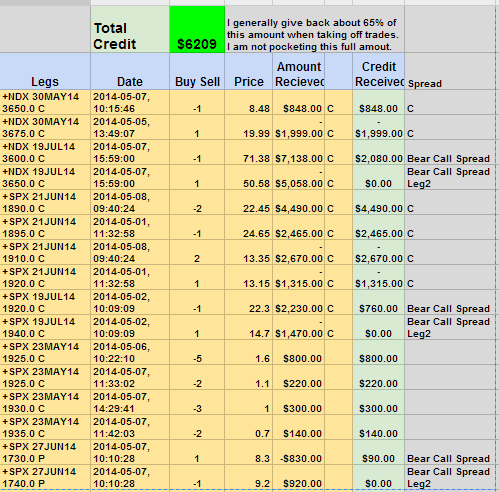The height and width of the screenshot is (492, 499).
Task: Select the $5,058.00 amount received cell
Action: (x=299, y=177)
